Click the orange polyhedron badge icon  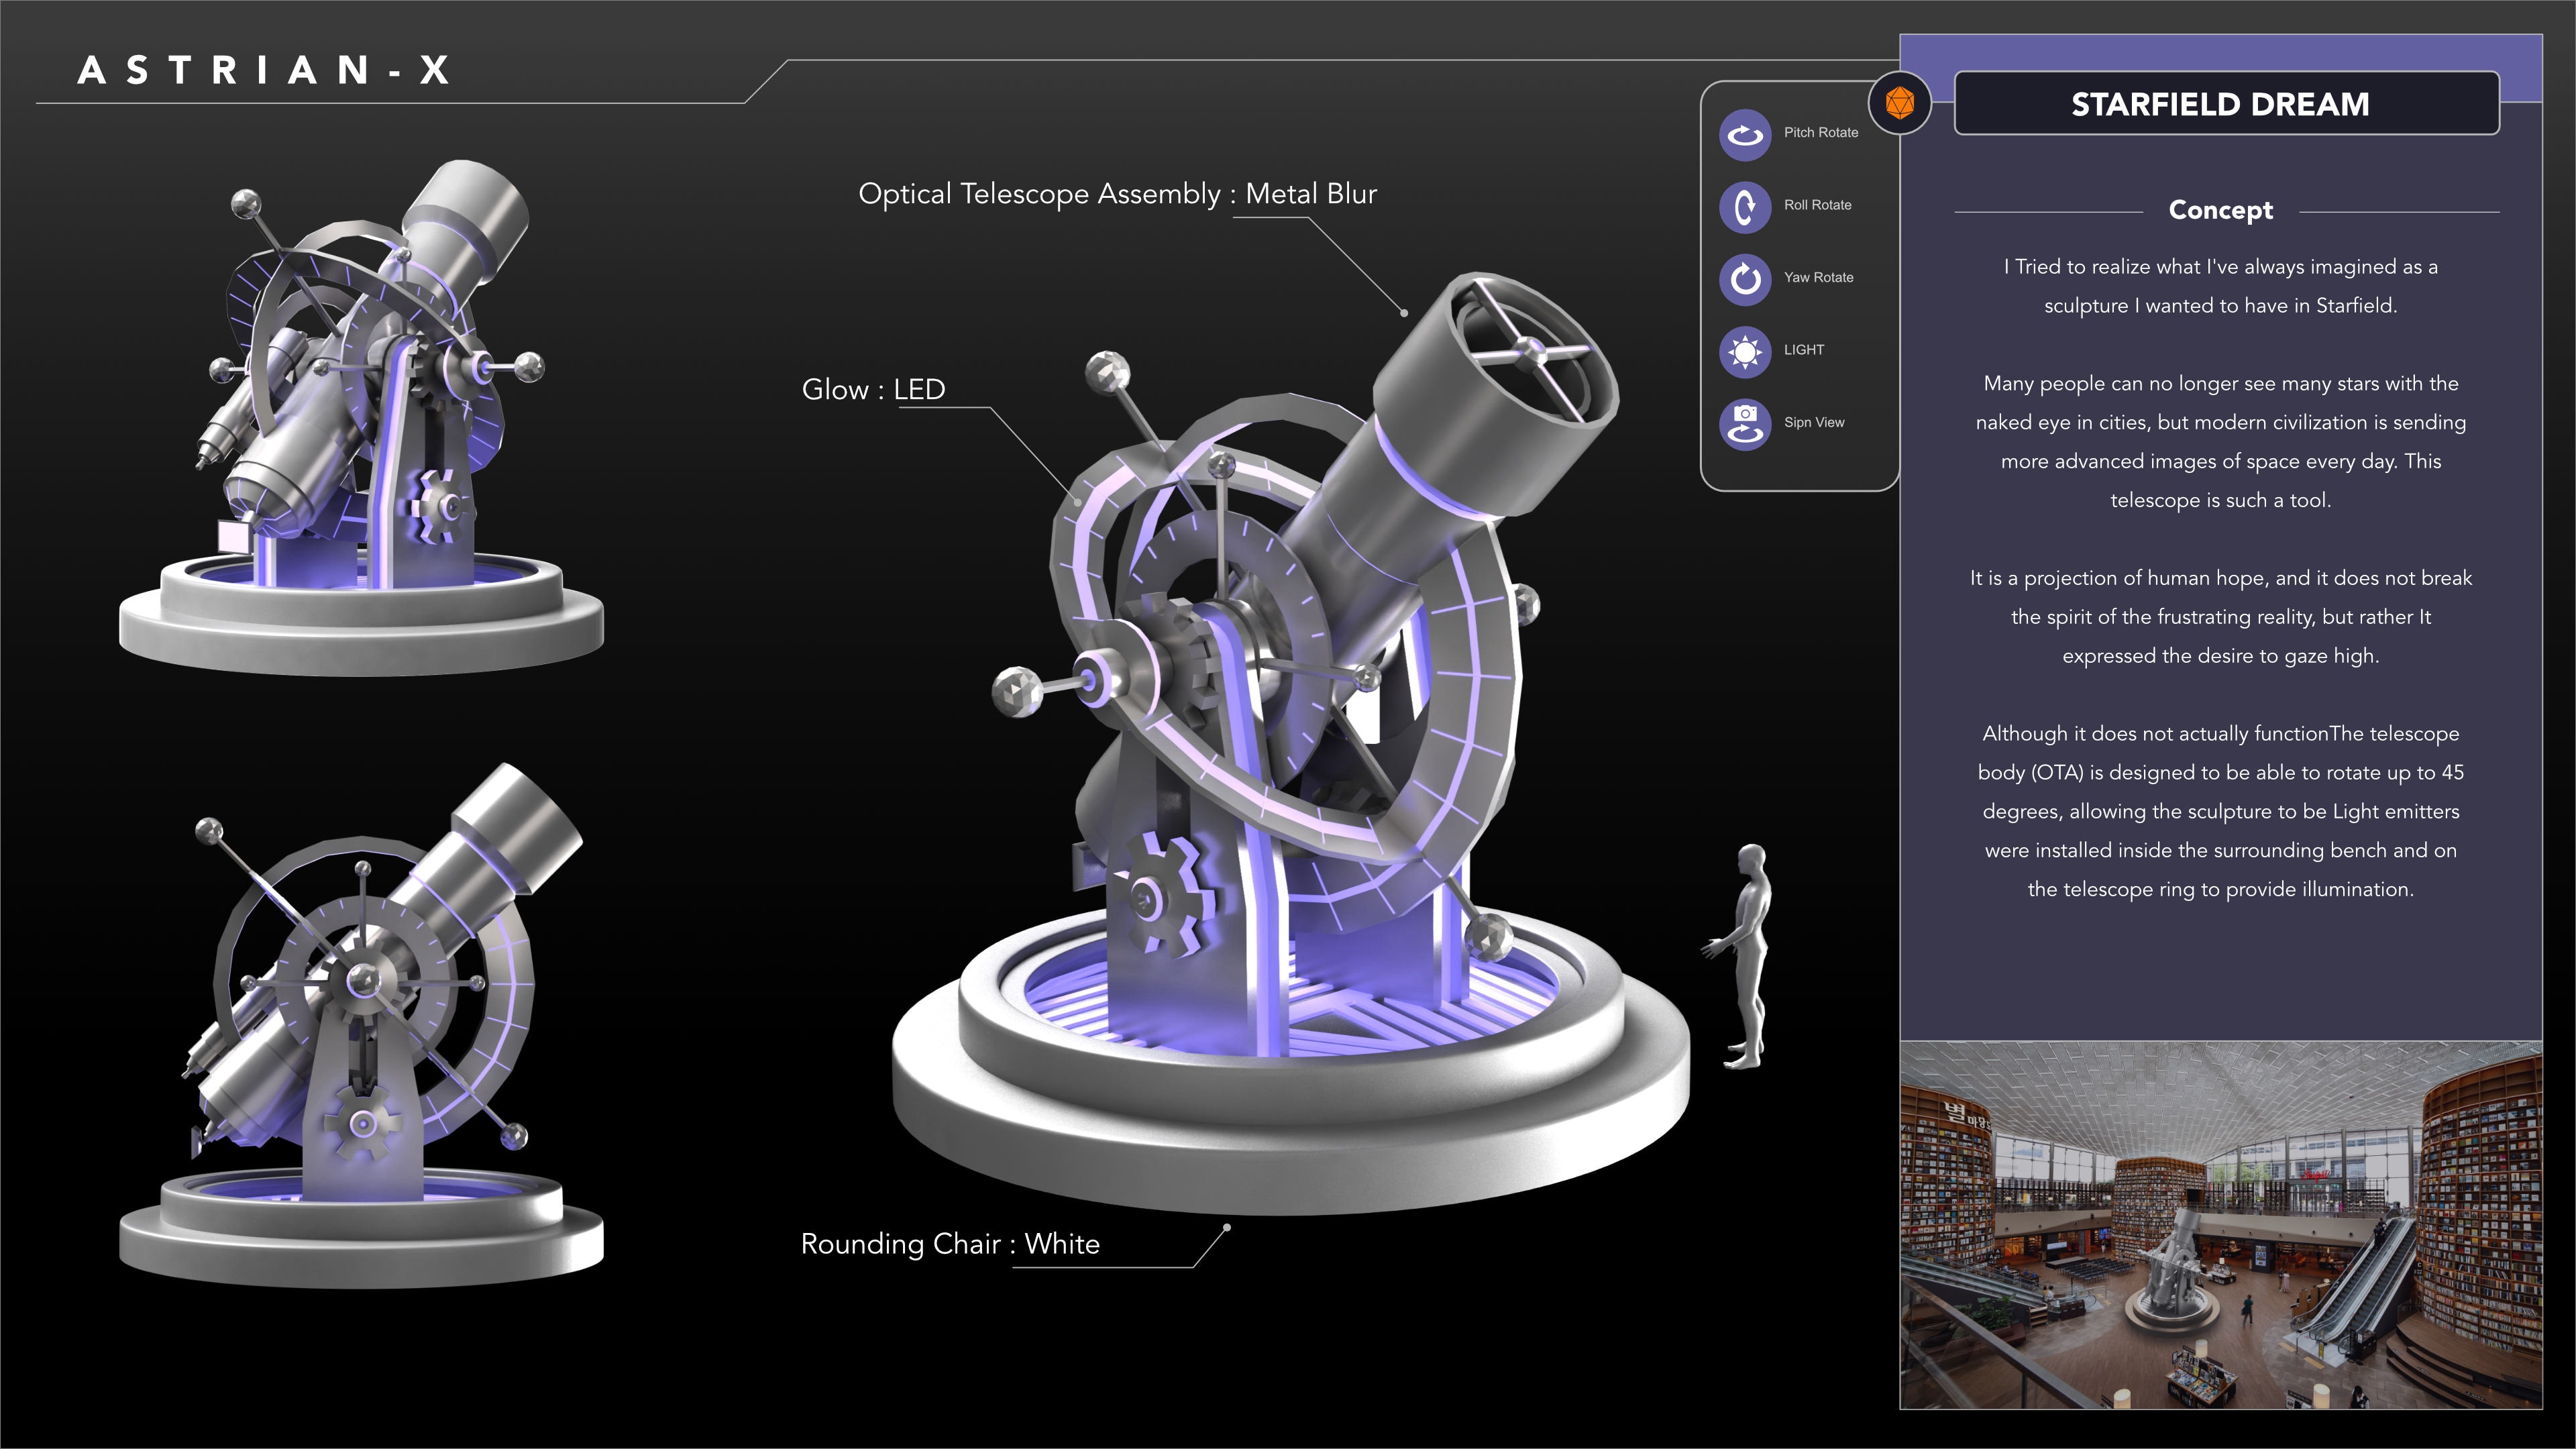1900,102
